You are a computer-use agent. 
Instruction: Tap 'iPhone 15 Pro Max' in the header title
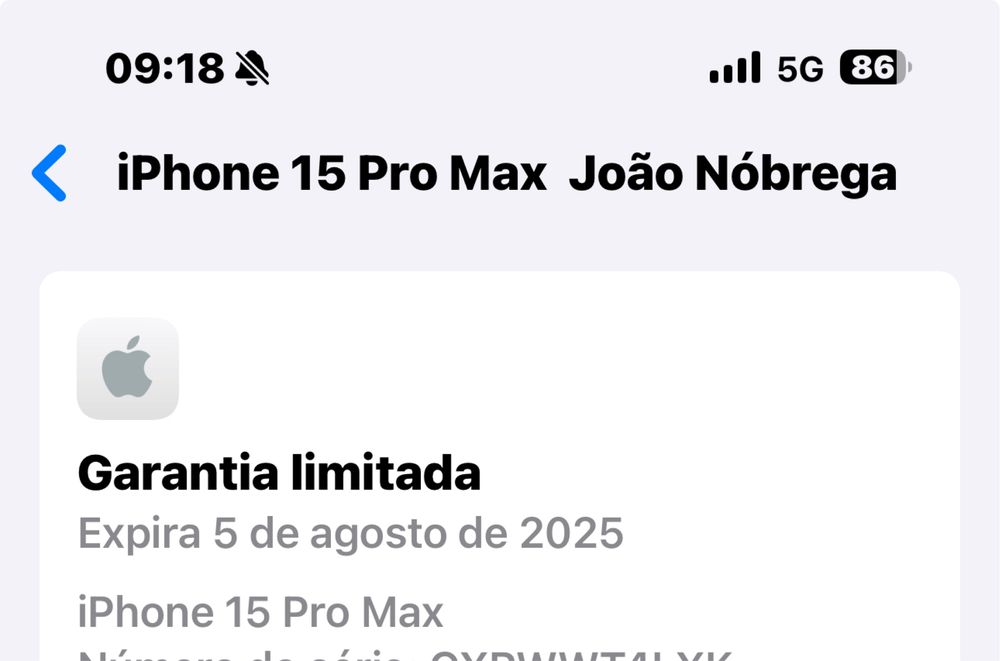(332, 173)
